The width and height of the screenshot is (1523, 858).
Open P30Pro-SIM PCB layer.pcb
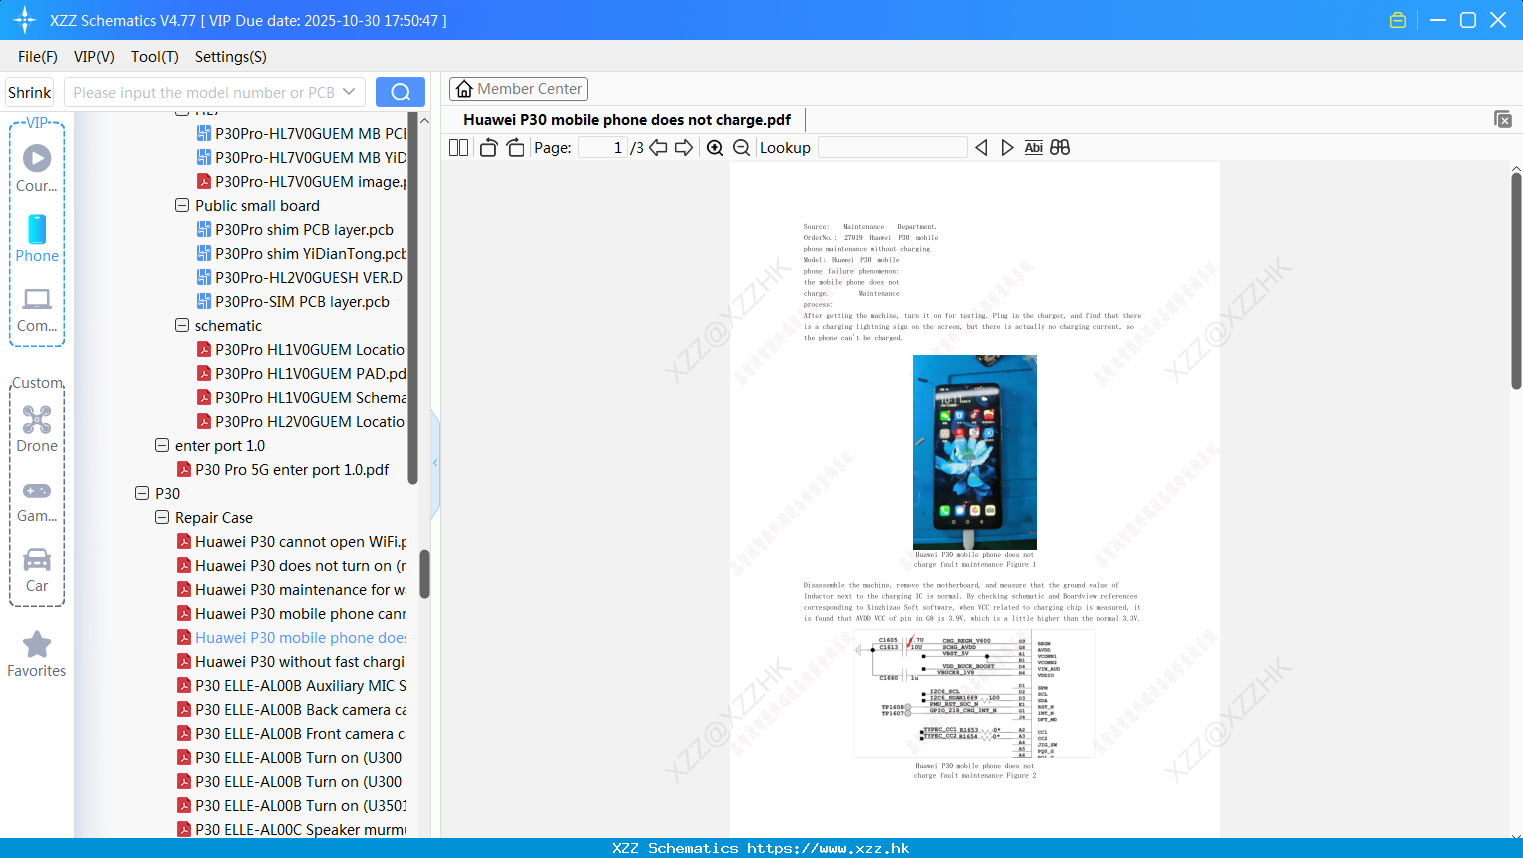(x=294, y=301)
